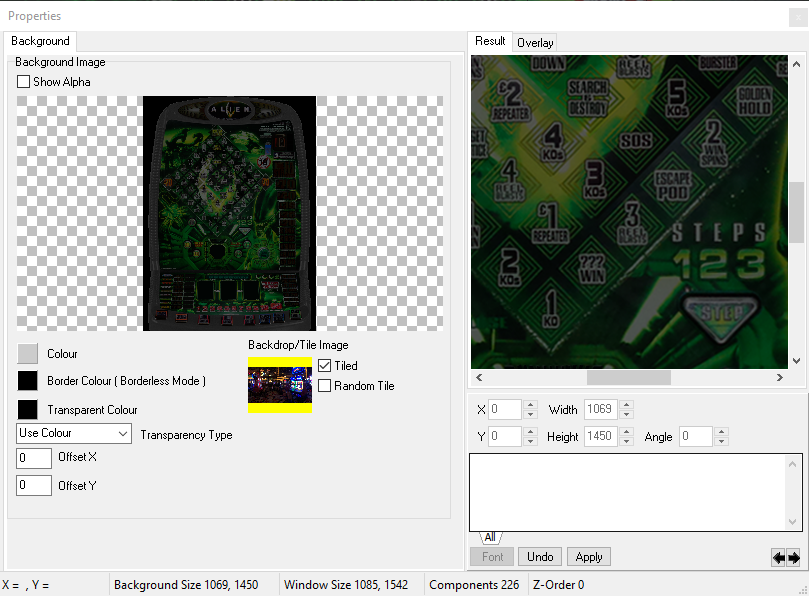Click the 'X = , Y =' status text
Image resolution: width=809 pixels, height=596 pixels.
pos(25,585)
